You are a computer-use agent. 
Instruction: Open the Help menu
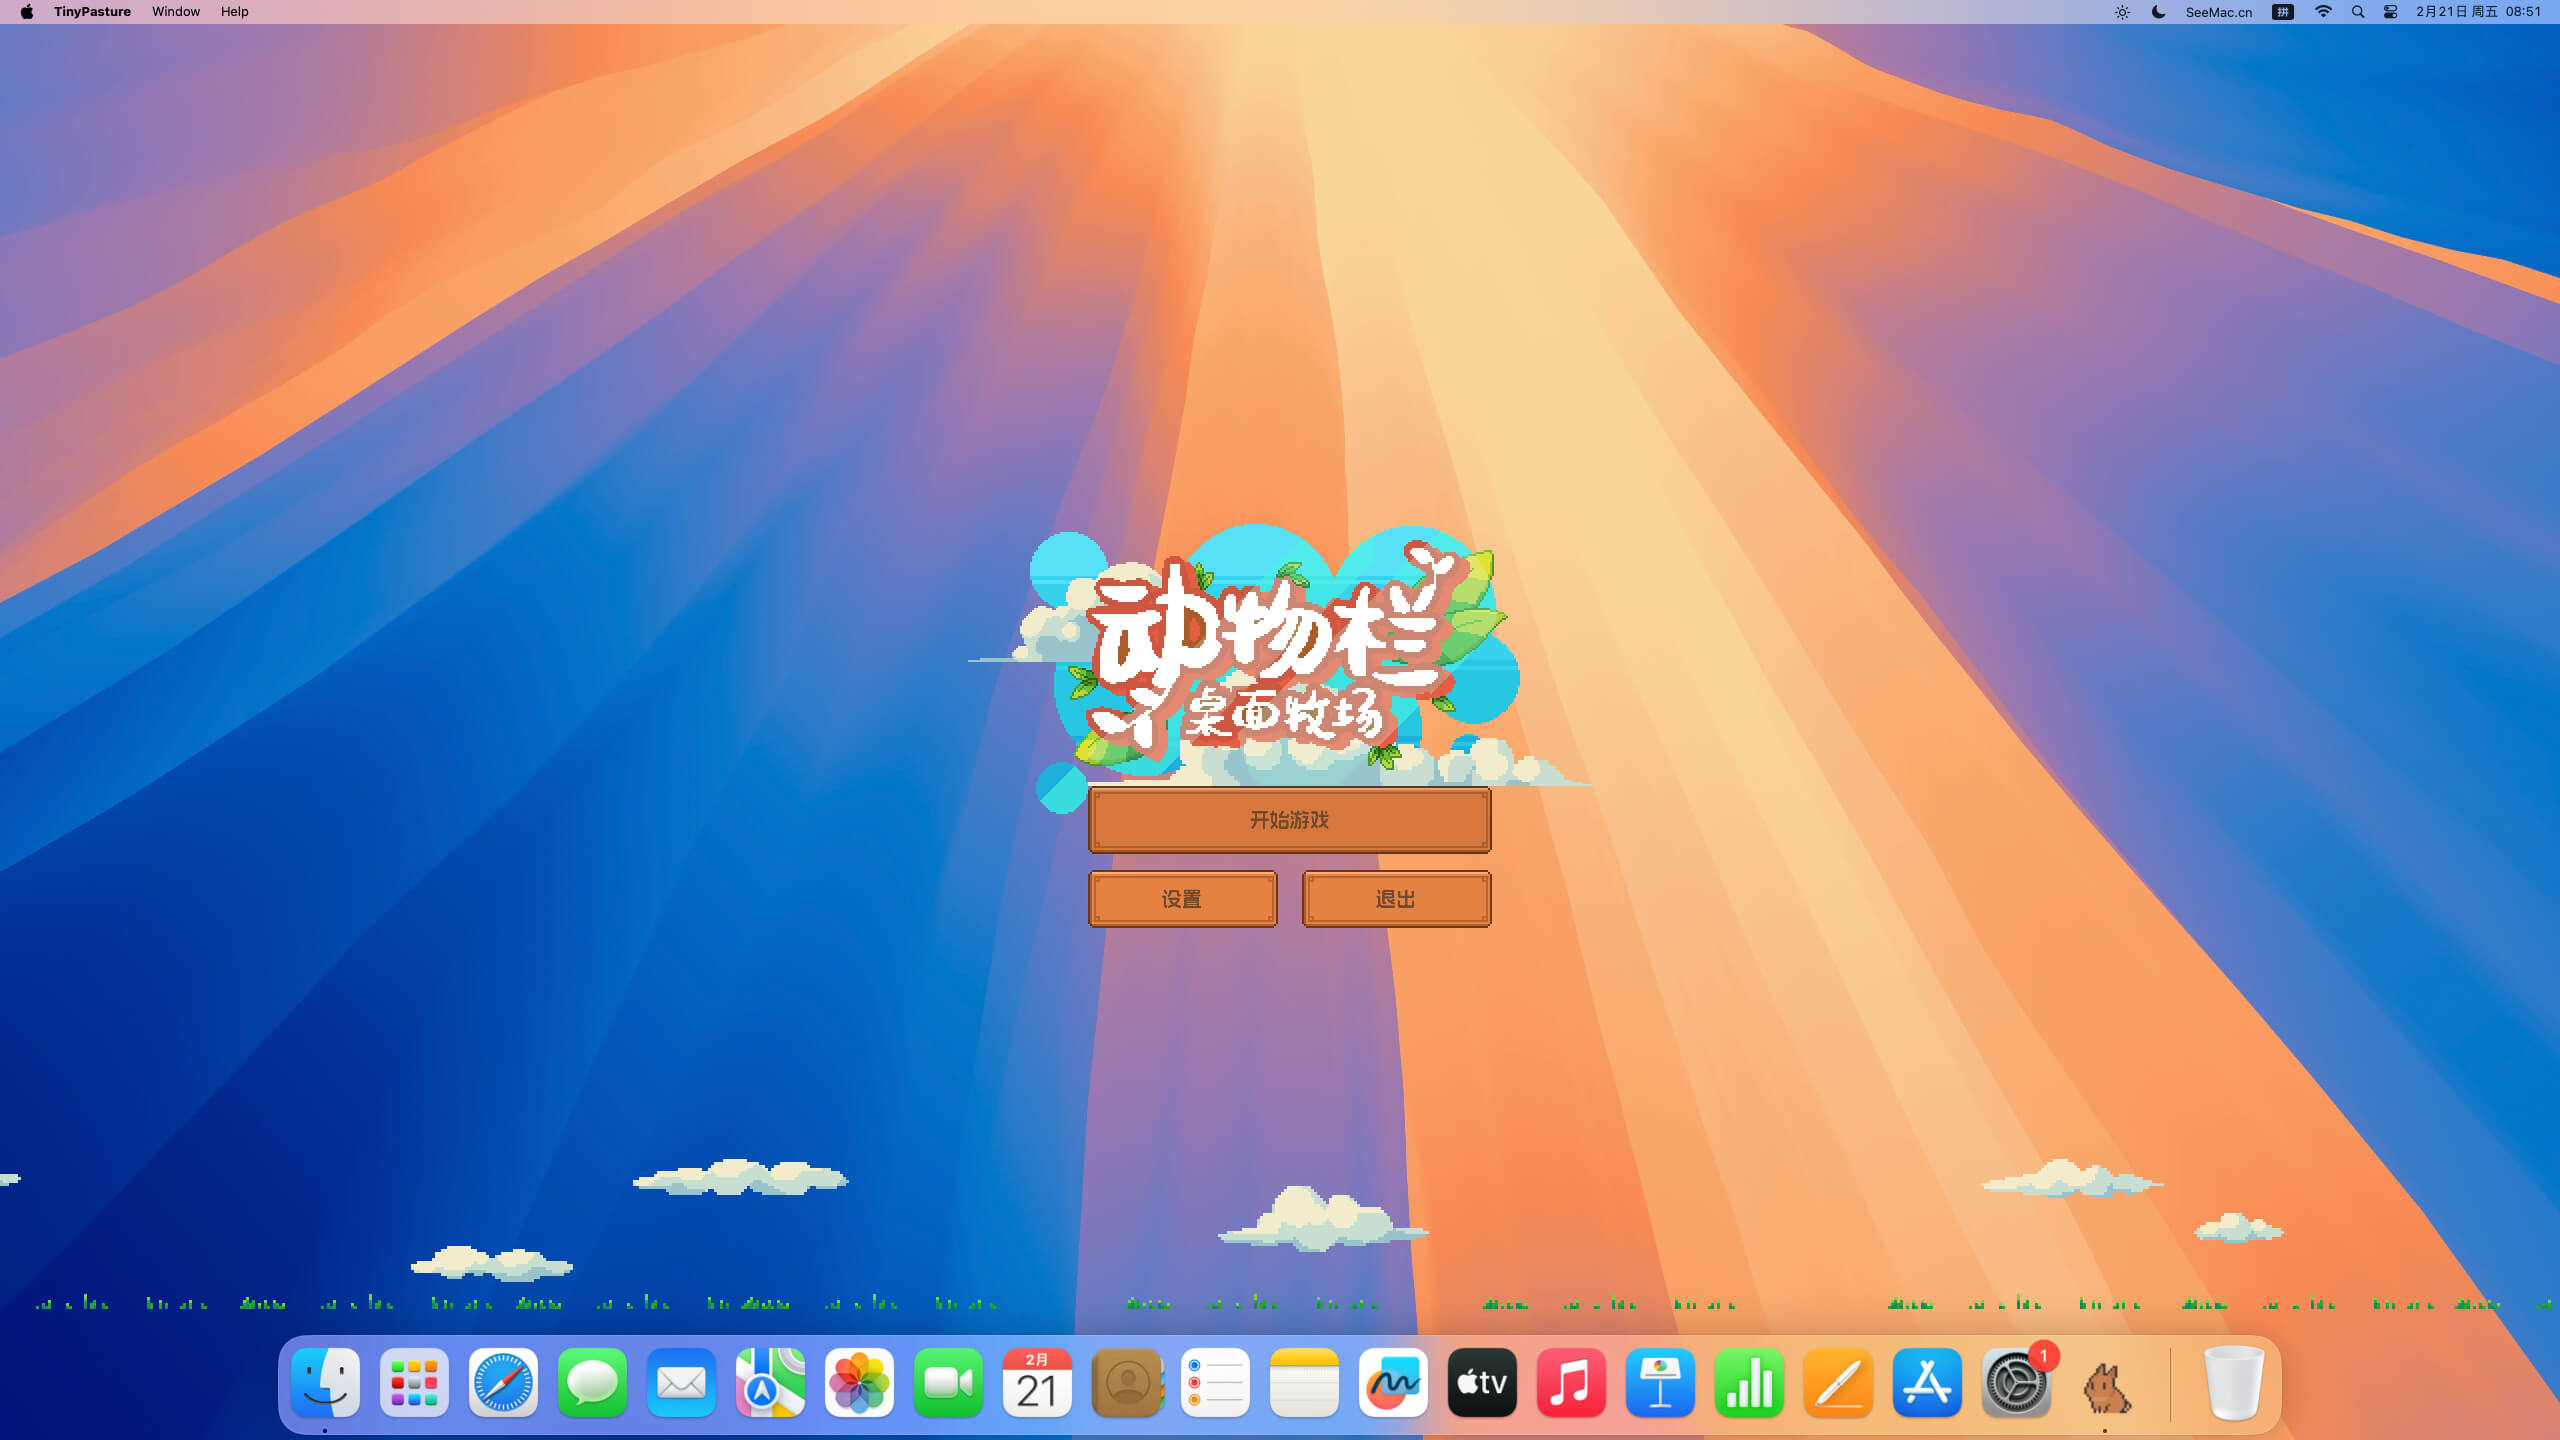[x=235, y=12]
